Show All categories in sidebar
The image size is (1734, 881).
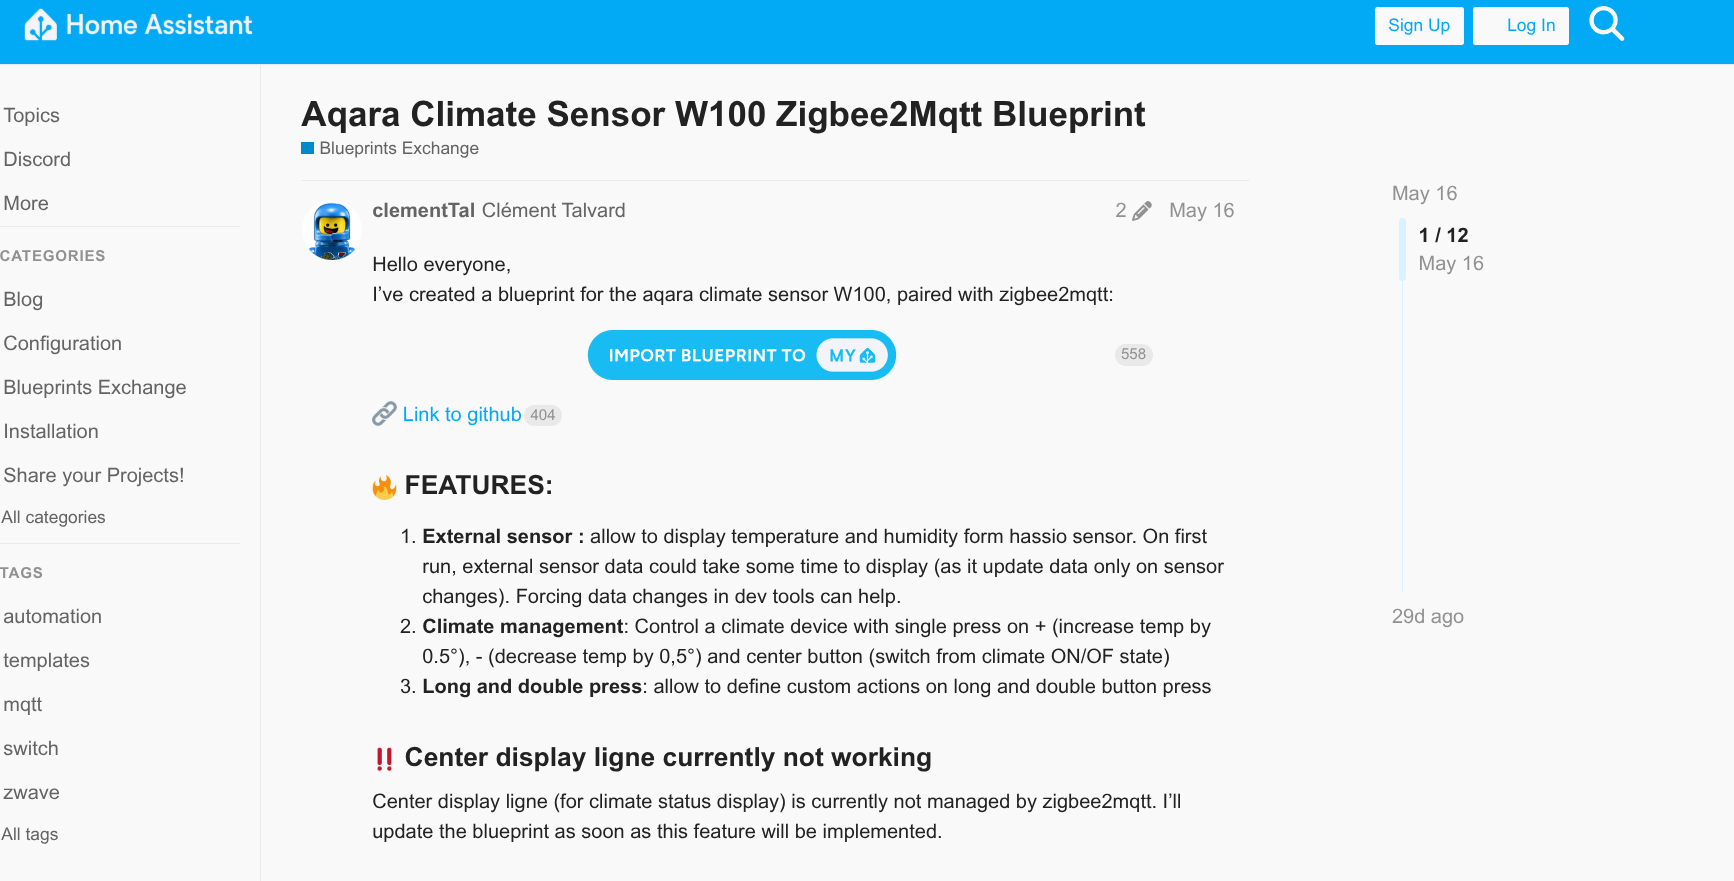coord(54,517)
